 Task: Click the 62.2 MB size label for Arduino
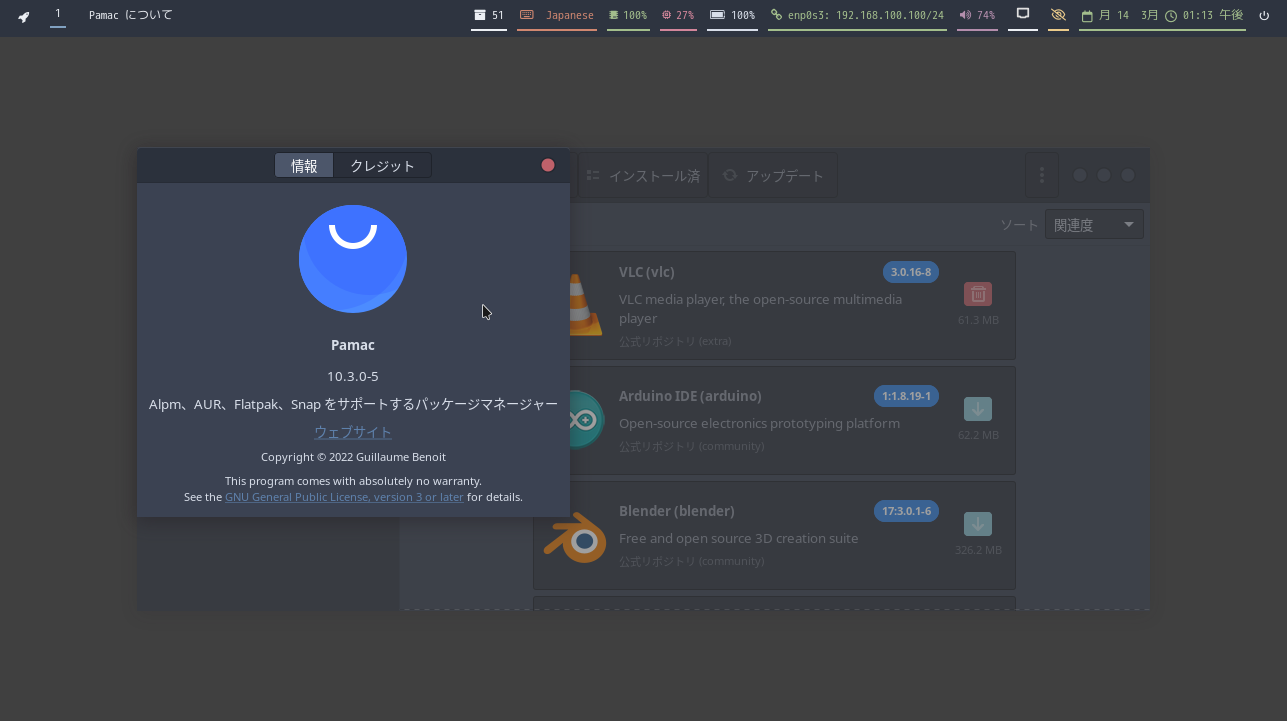click(x=978, y=435)
